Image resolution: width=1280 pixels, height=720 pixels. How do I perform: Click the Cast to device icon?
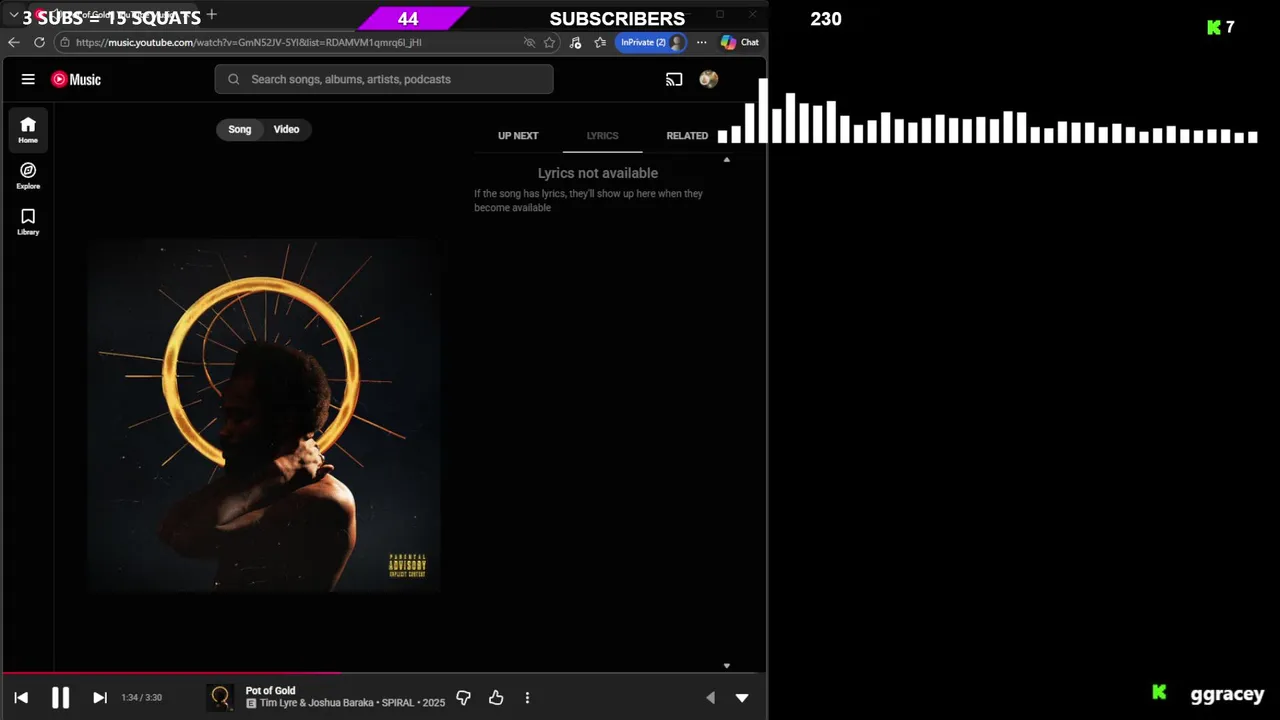(674, 79)
